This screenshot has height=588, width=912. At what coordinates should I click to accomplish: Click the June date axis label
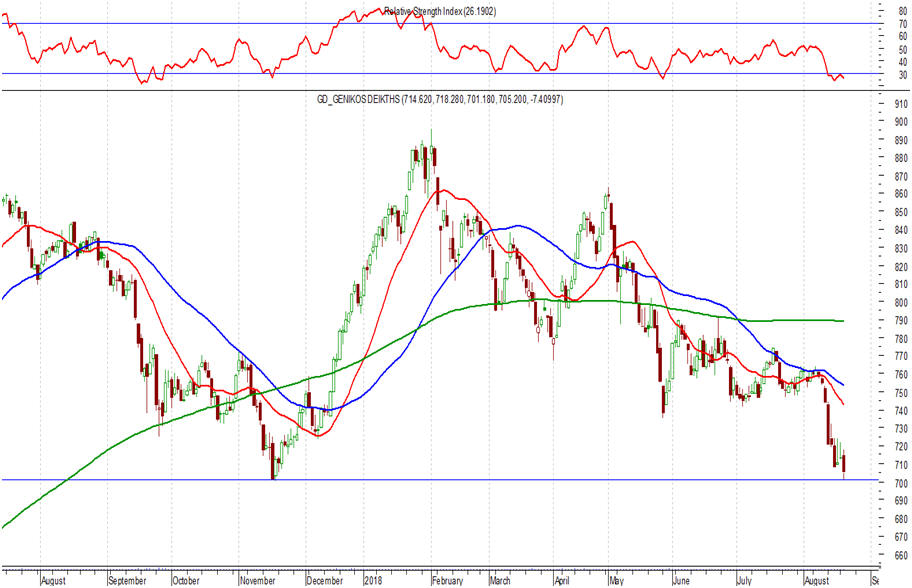click(681, 580)
